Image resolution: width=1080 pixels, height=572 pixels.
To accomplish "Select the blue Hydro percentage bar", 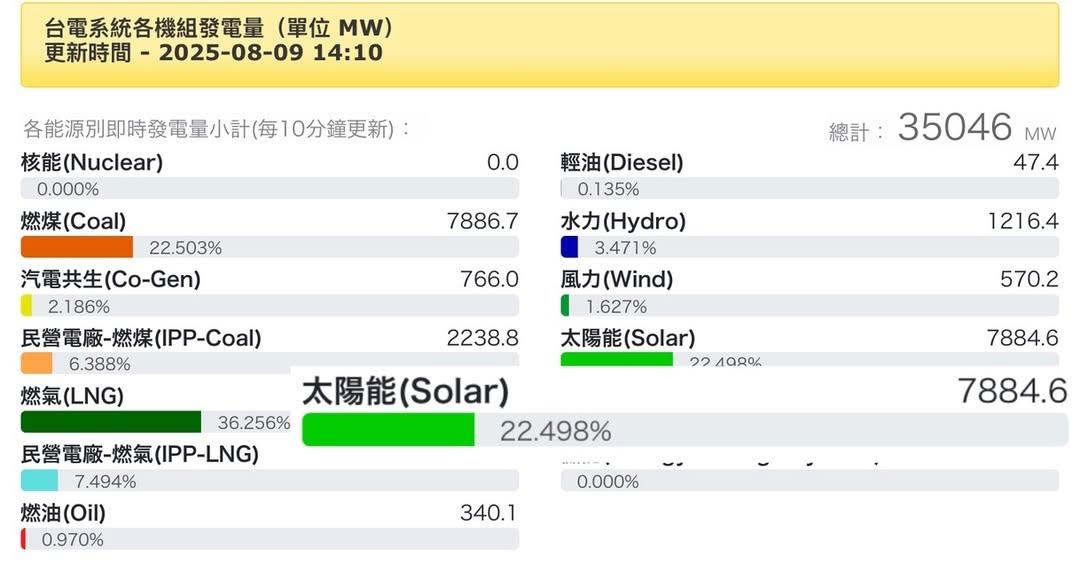I will (570, 247).
